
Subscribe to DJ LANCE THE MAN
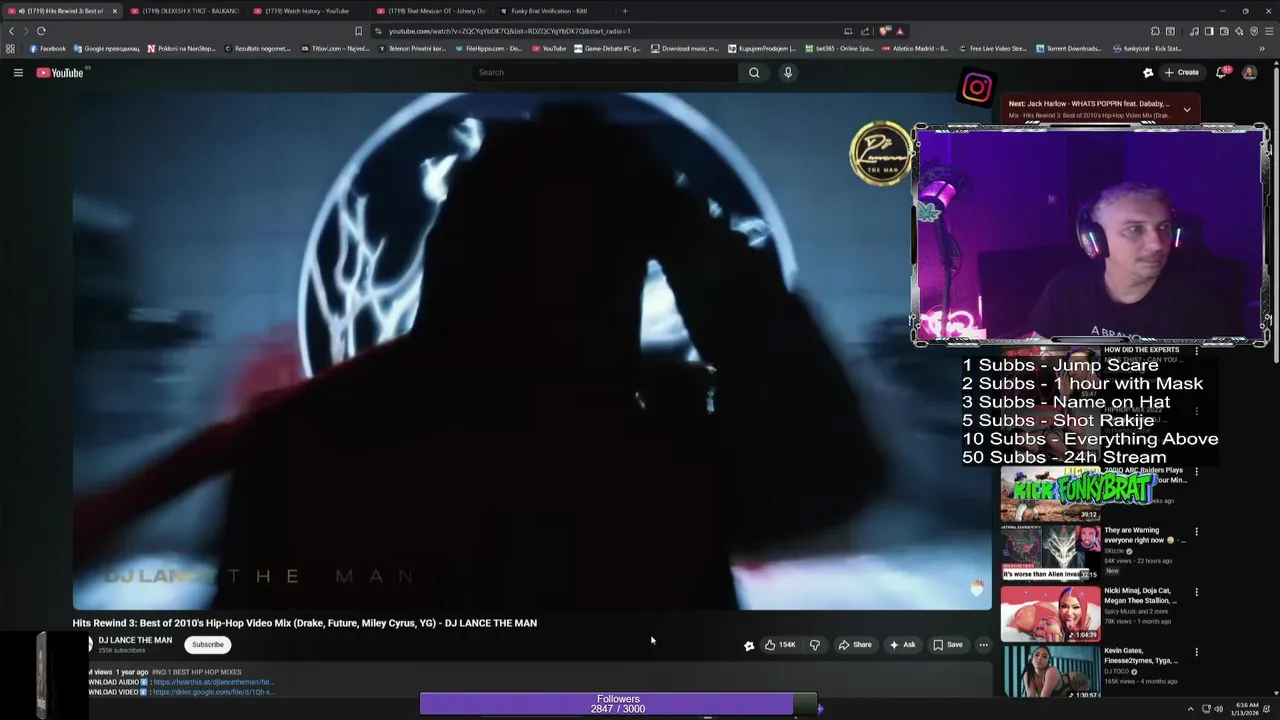point(208,645)
